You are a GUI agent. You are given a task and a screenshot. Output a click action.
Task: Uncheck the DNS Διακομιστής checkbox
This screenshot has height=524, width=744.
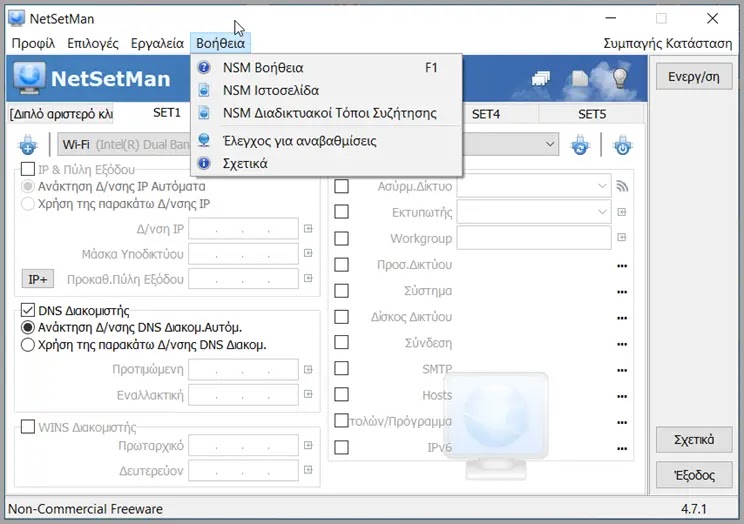point(28,310)
